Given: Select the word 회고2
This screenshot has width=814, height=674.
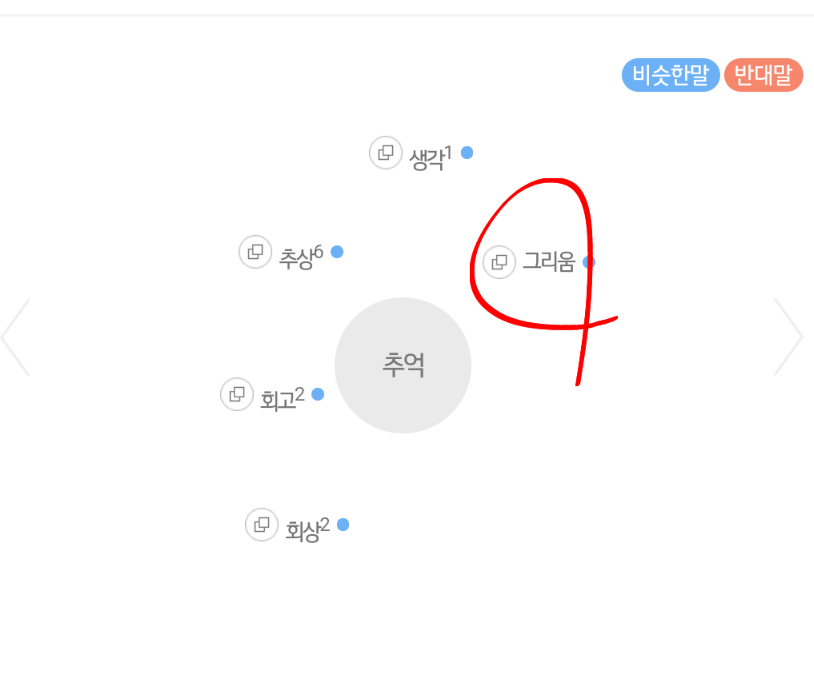Looking at the screenshot, I should tap(282, 399).
